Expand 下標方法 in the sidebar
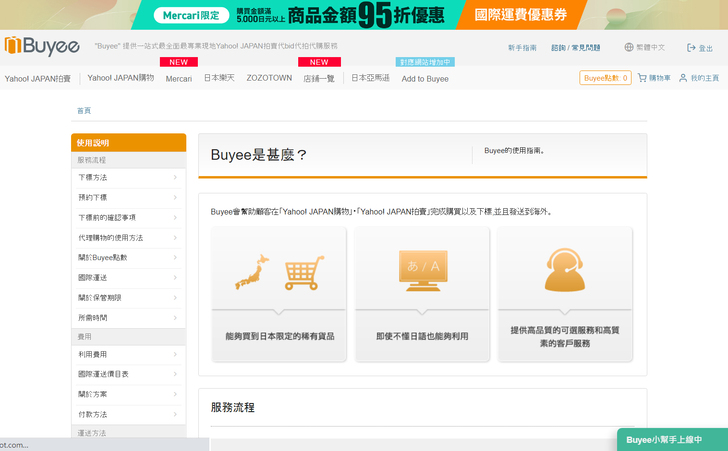Image resolution: width=728 pixels, height=451 pixels. [128, 177]
